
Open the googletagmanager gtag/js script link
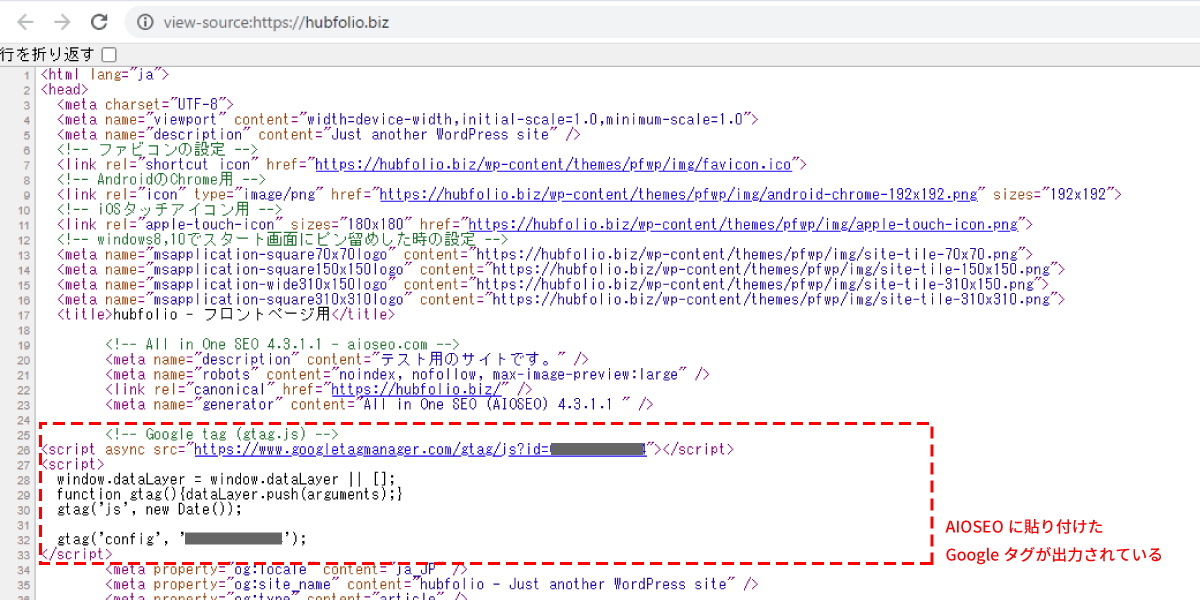(x=421, y=450)
